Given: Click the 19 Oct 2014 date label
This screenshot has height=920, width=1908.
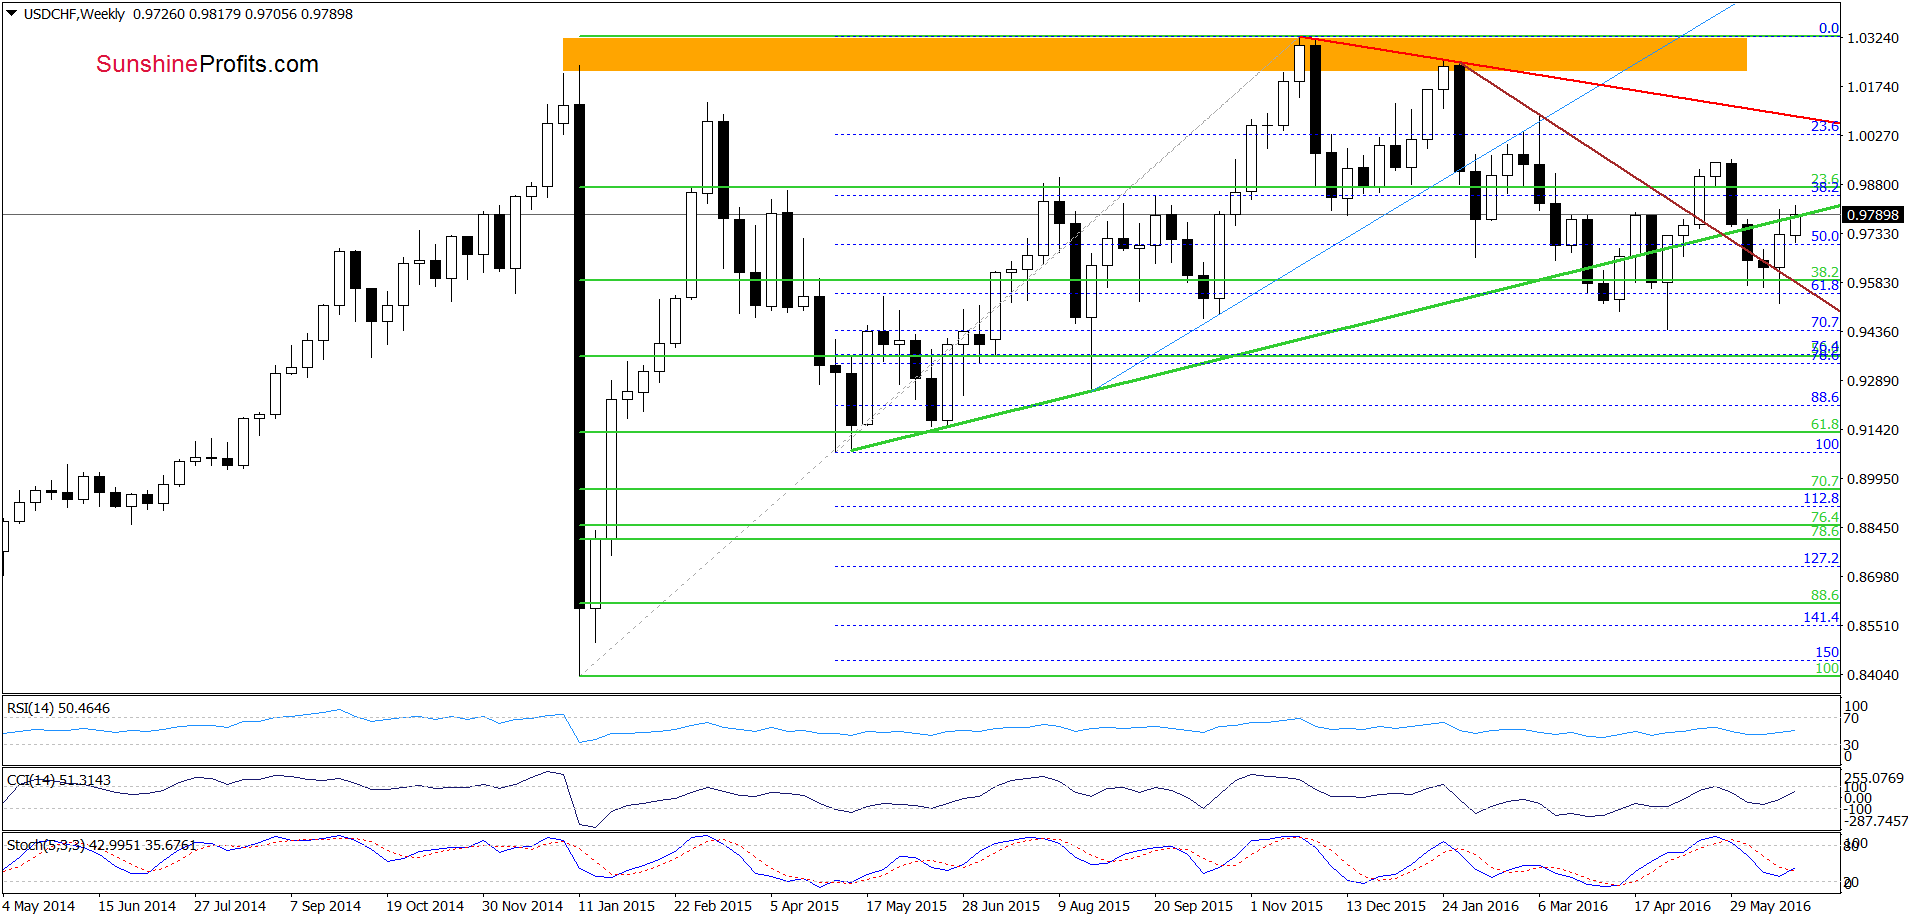Looking at the screenshot, I should click(x=425, y=906).
